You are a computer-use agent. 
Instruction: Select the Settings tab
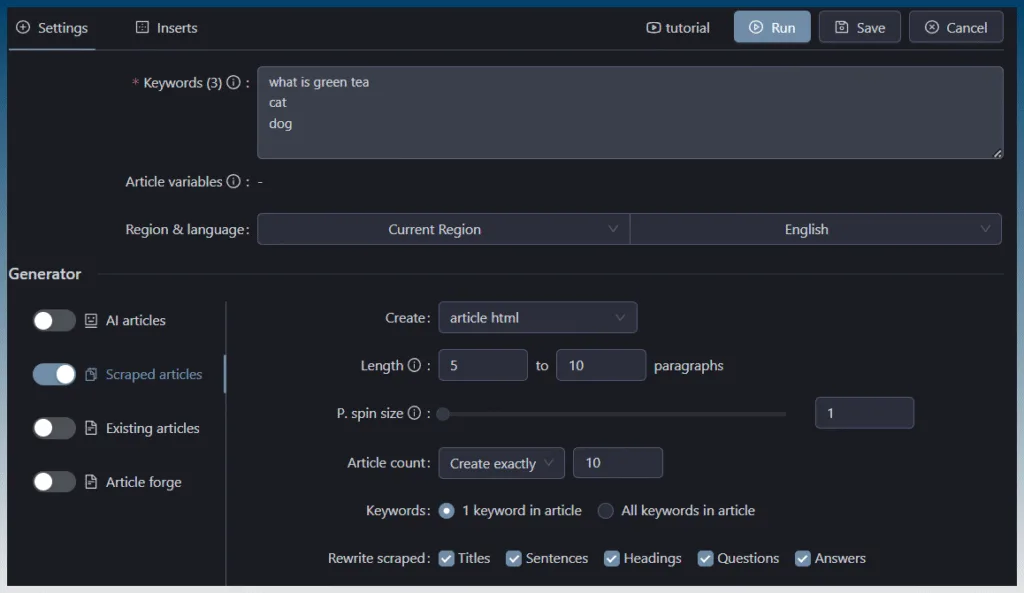(52, 27)
